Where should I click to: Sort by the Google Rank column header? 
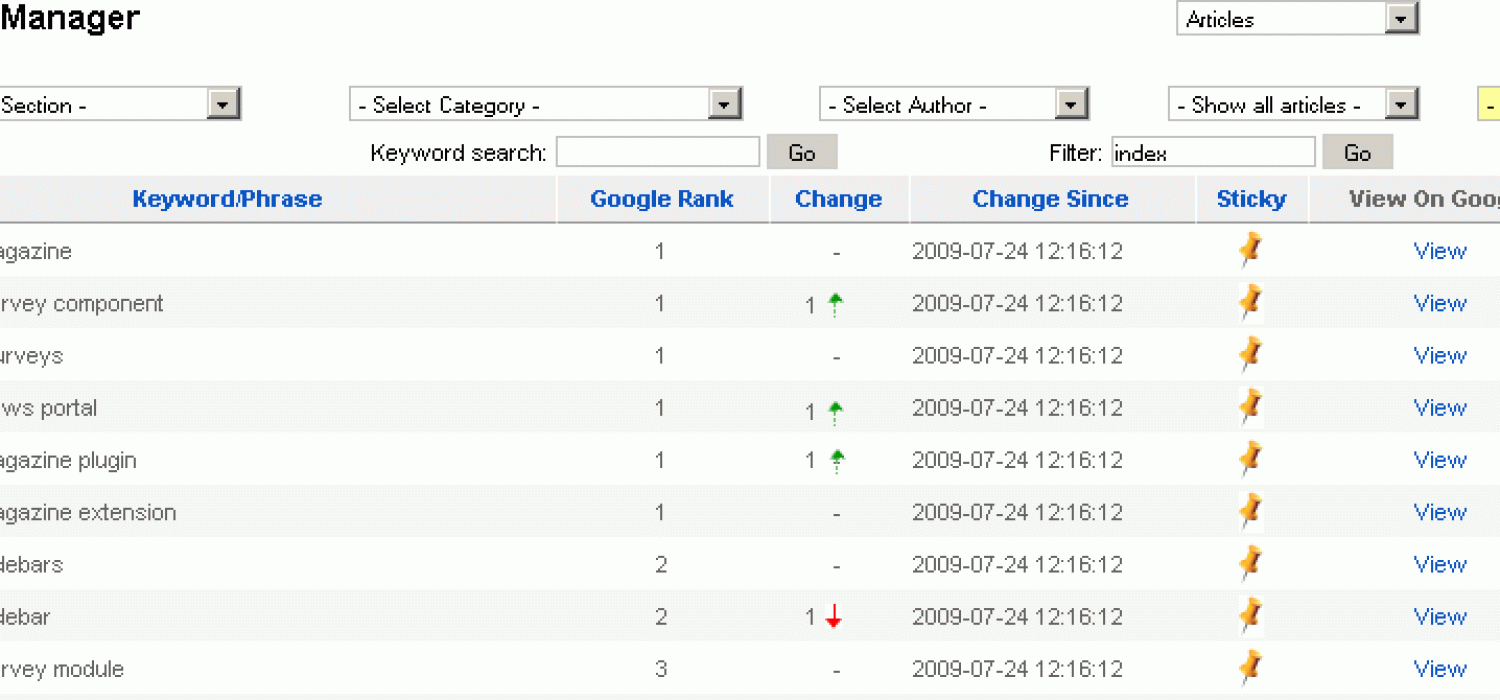tap(662, 199)
